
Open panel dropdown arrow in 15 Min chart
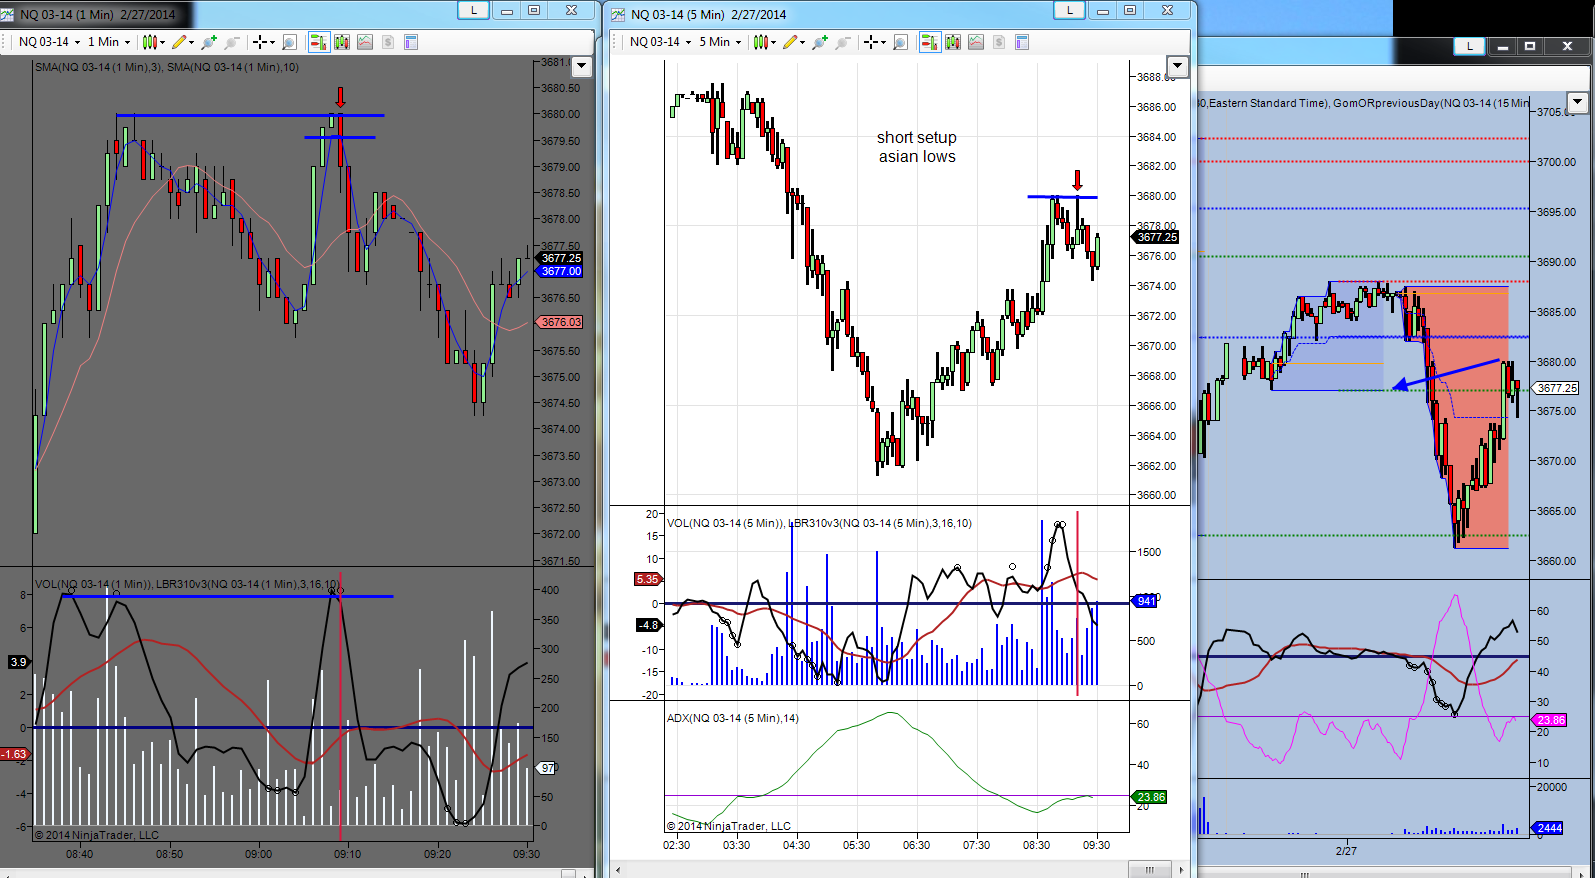(1578, 102)
